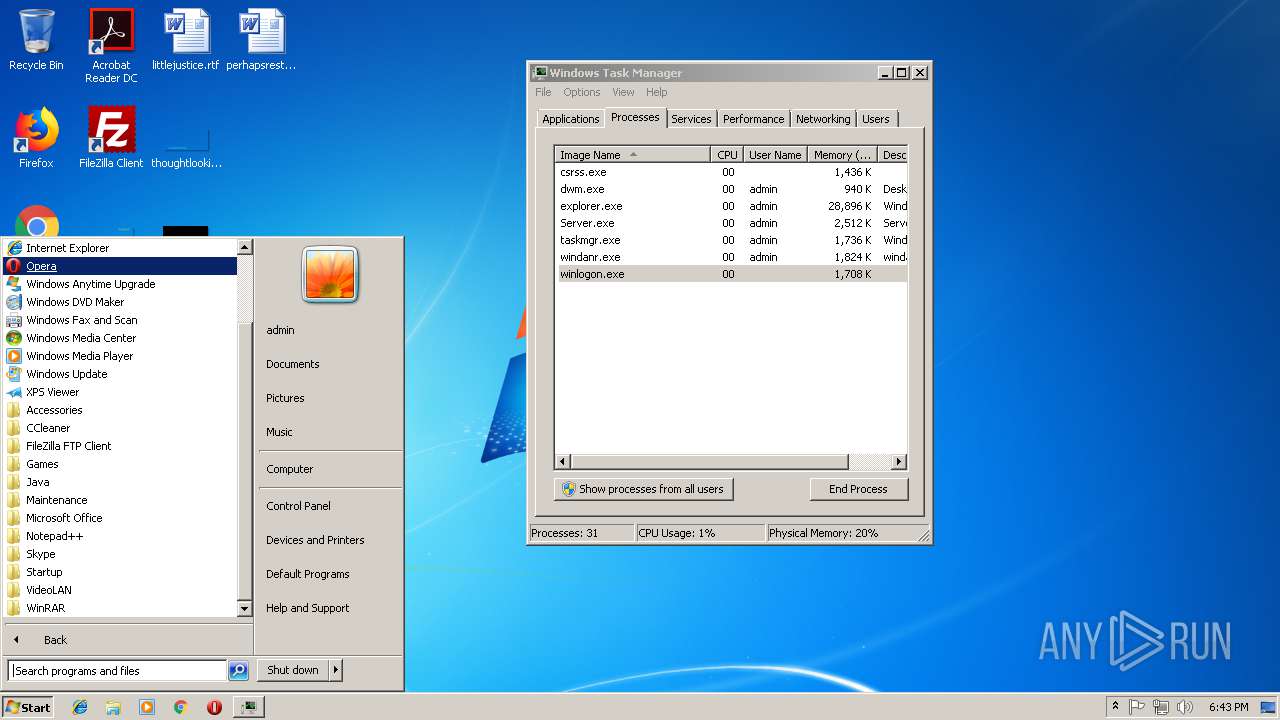Open FileZilla Client desktop shortcut
Image resolution: width=1280 pixels, height=720 pixels.
click(x=111, y=138)
